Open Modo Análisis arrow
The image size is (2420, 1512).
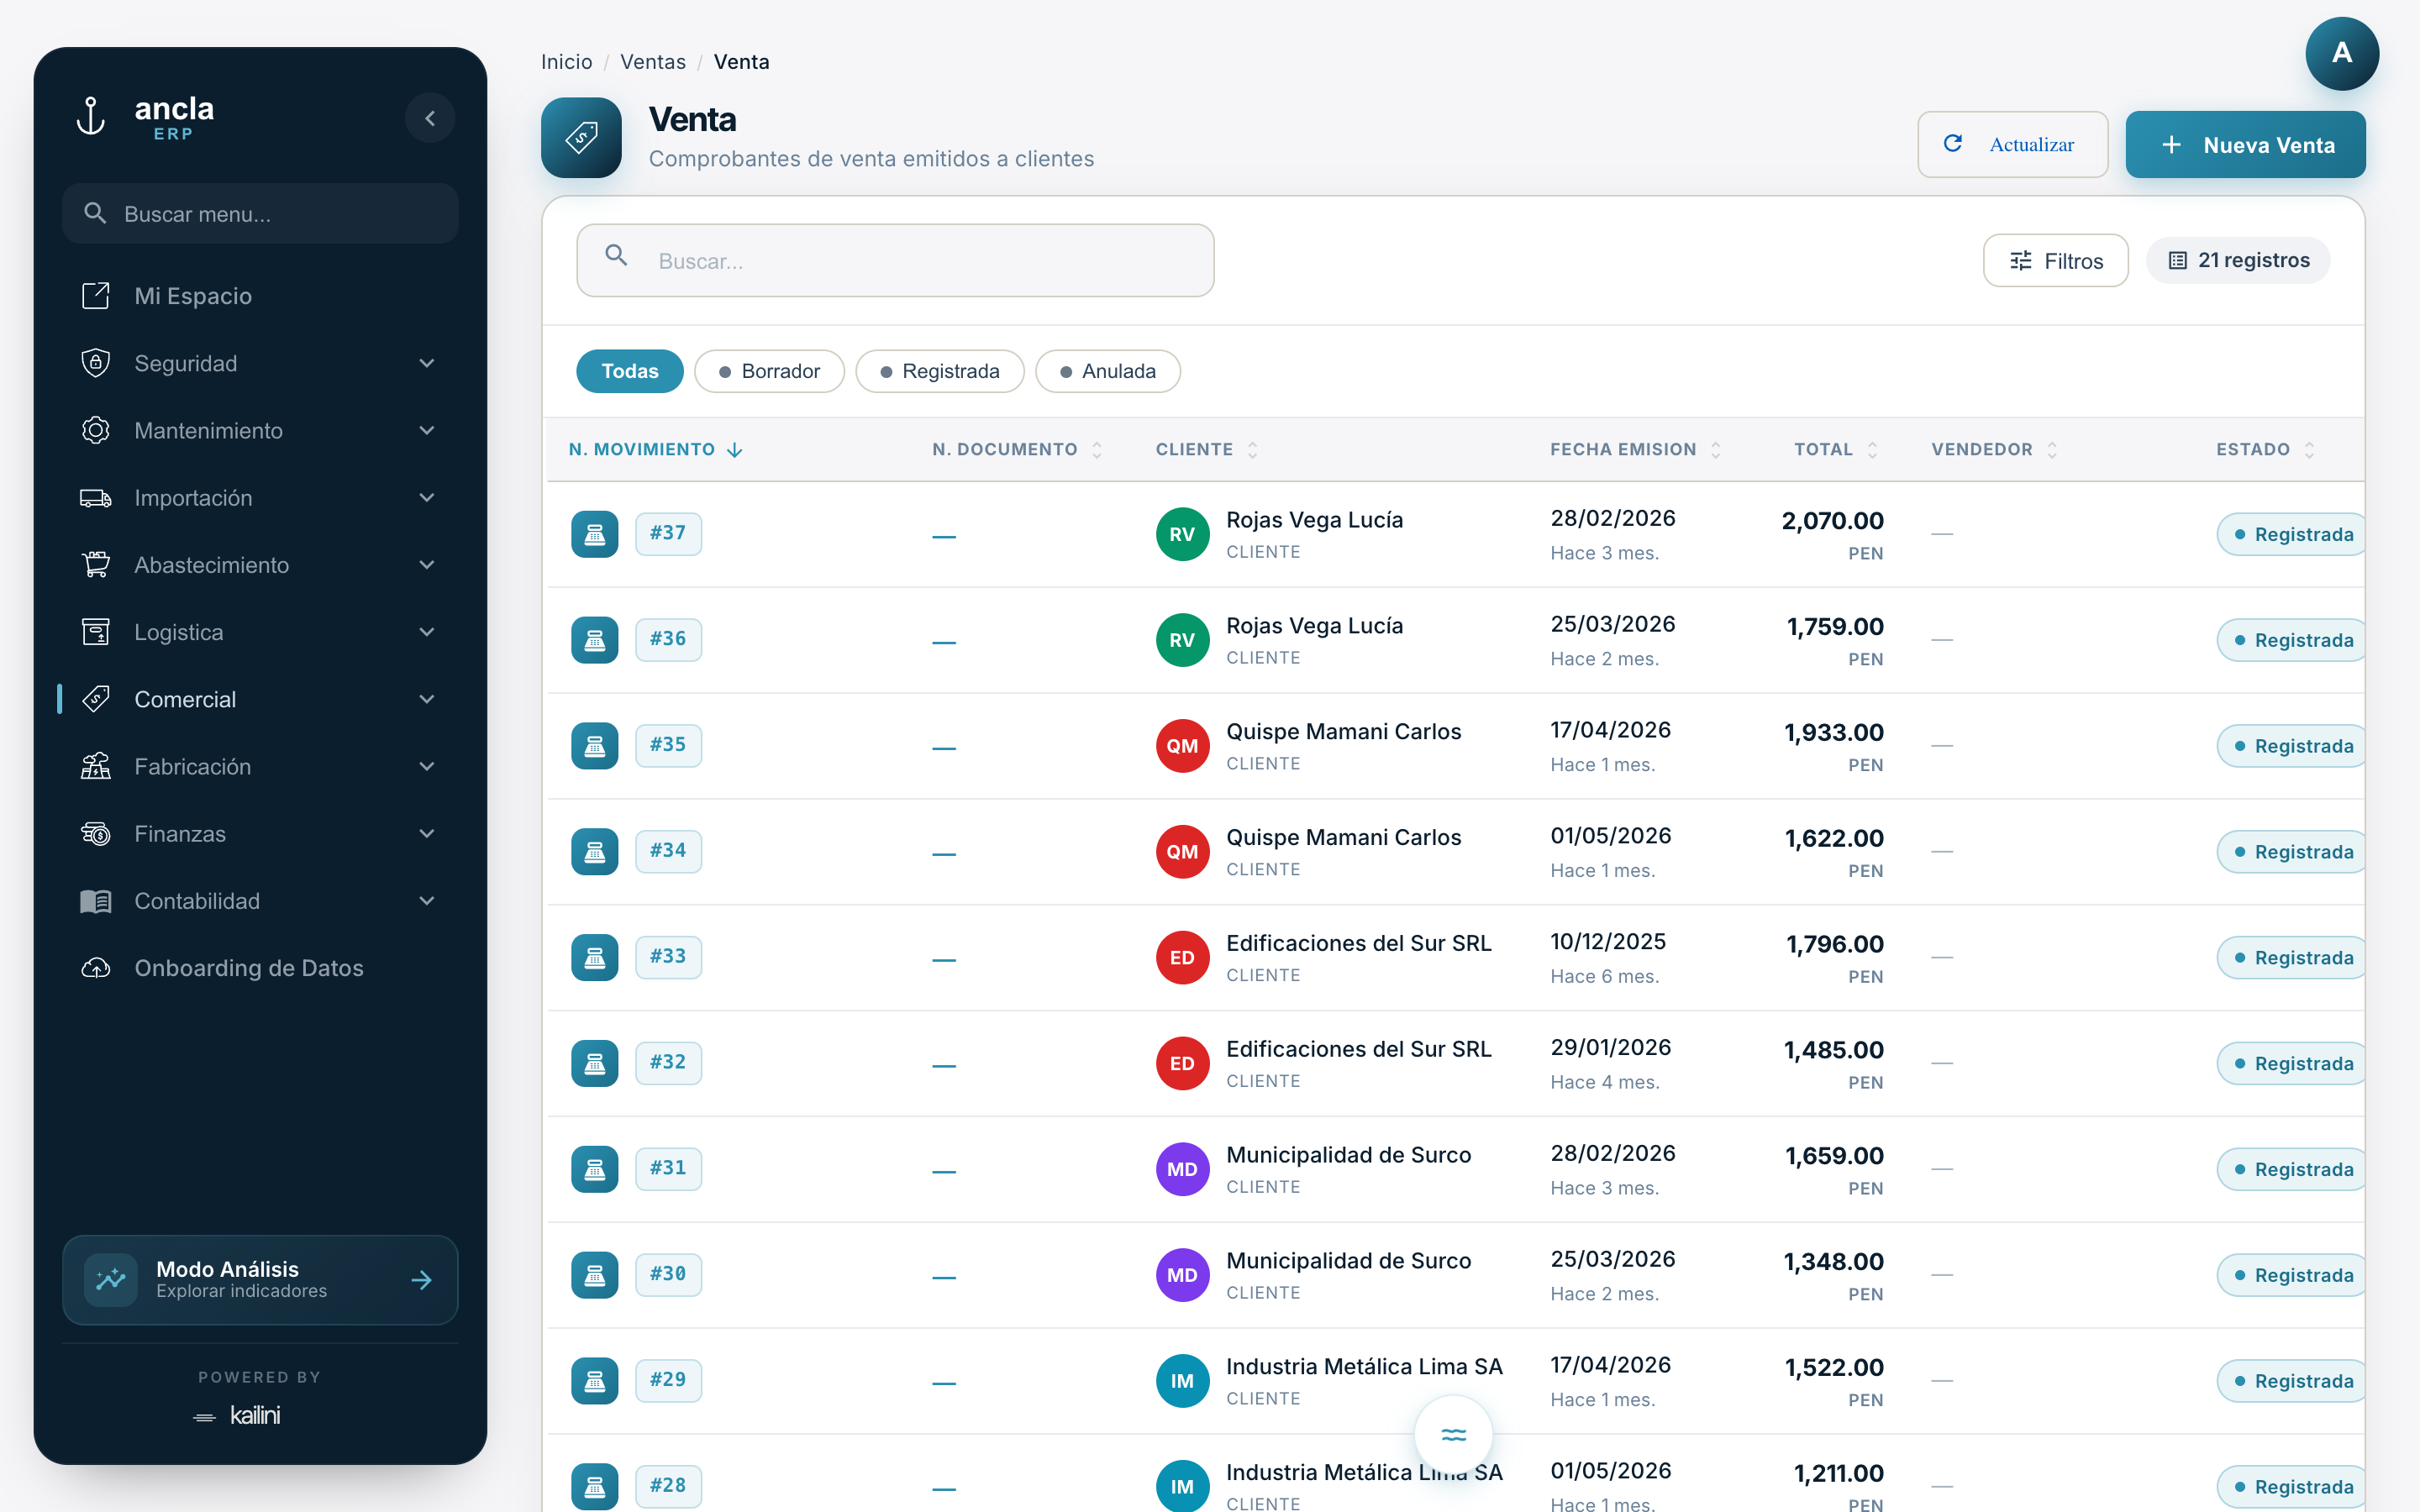(422, 1280)
